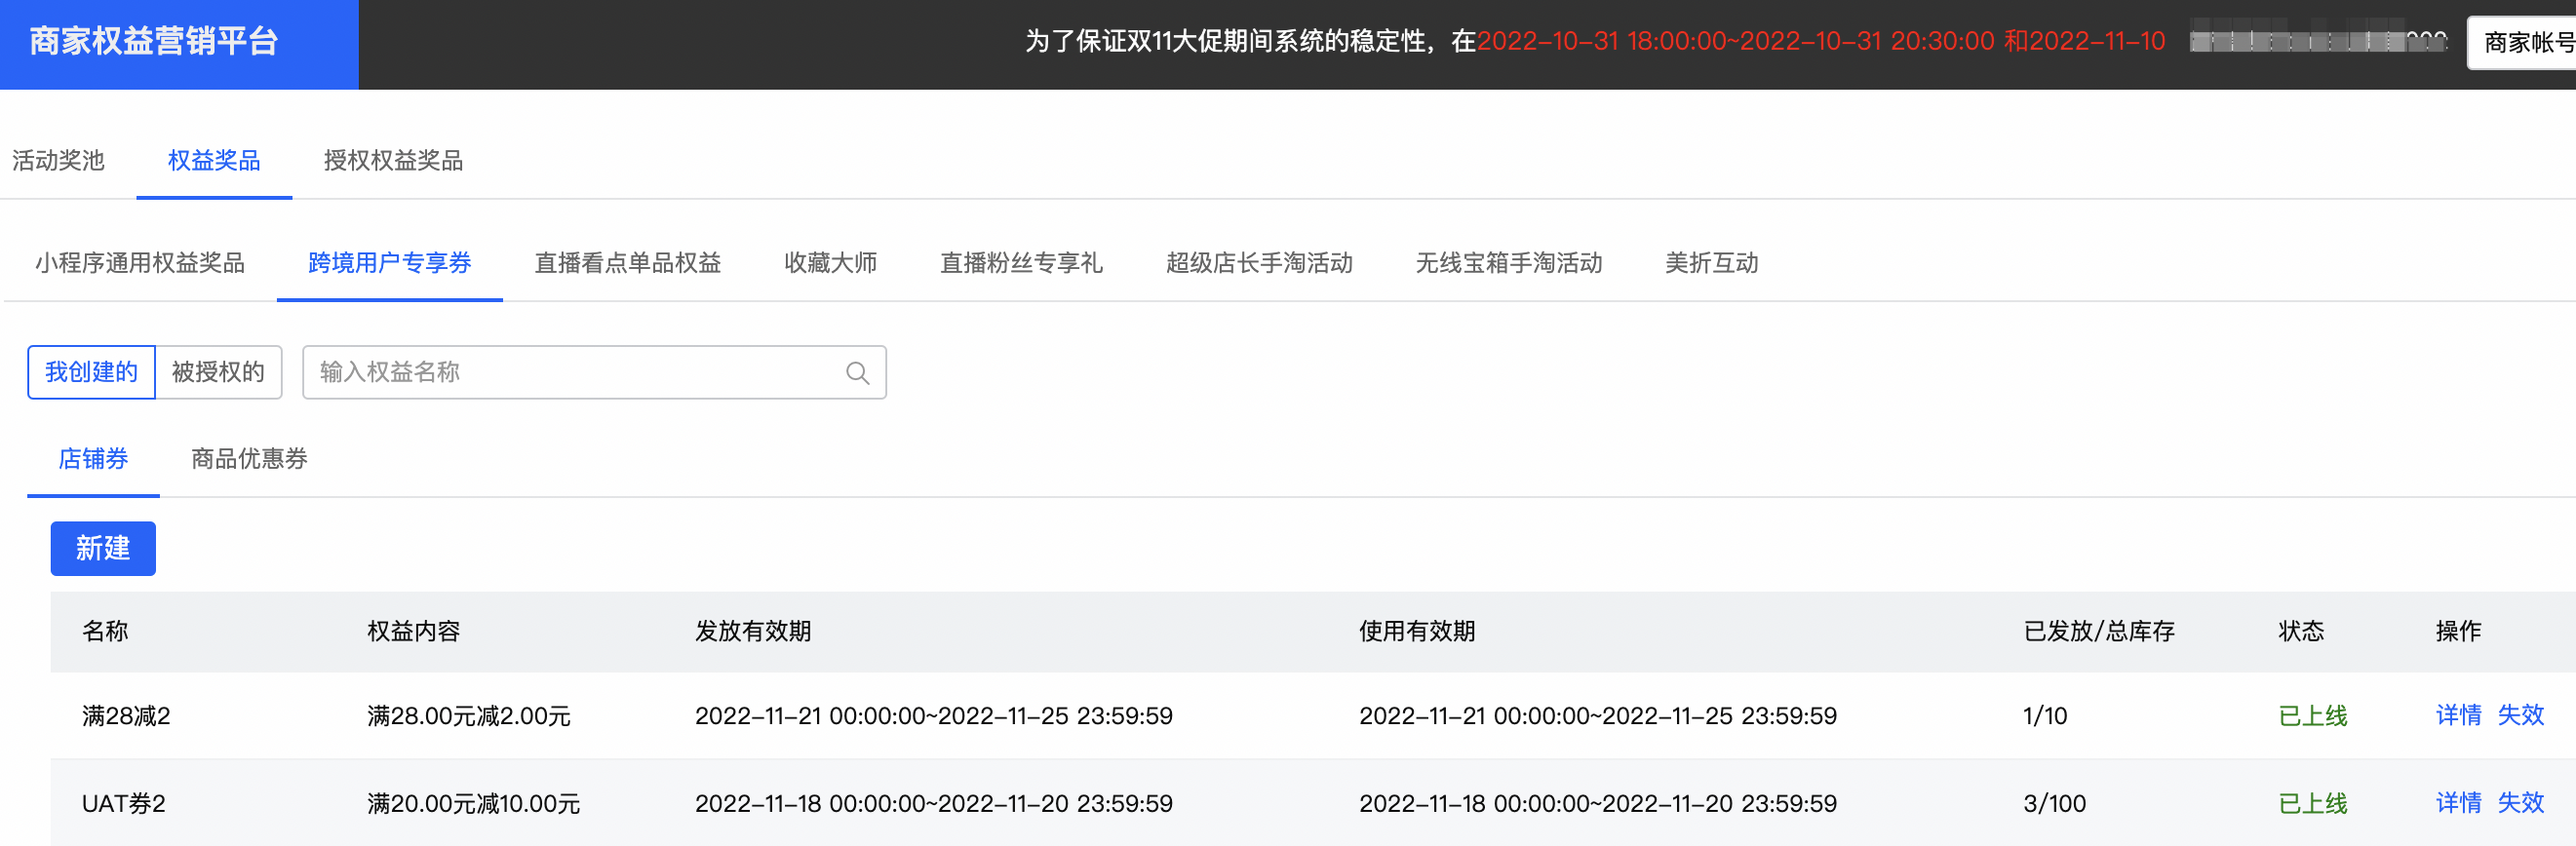The height and width of the screenshot is (846, 2576).
Task: Open 详情 for UAT券2 coupon
Action: tap(2458, 803)
